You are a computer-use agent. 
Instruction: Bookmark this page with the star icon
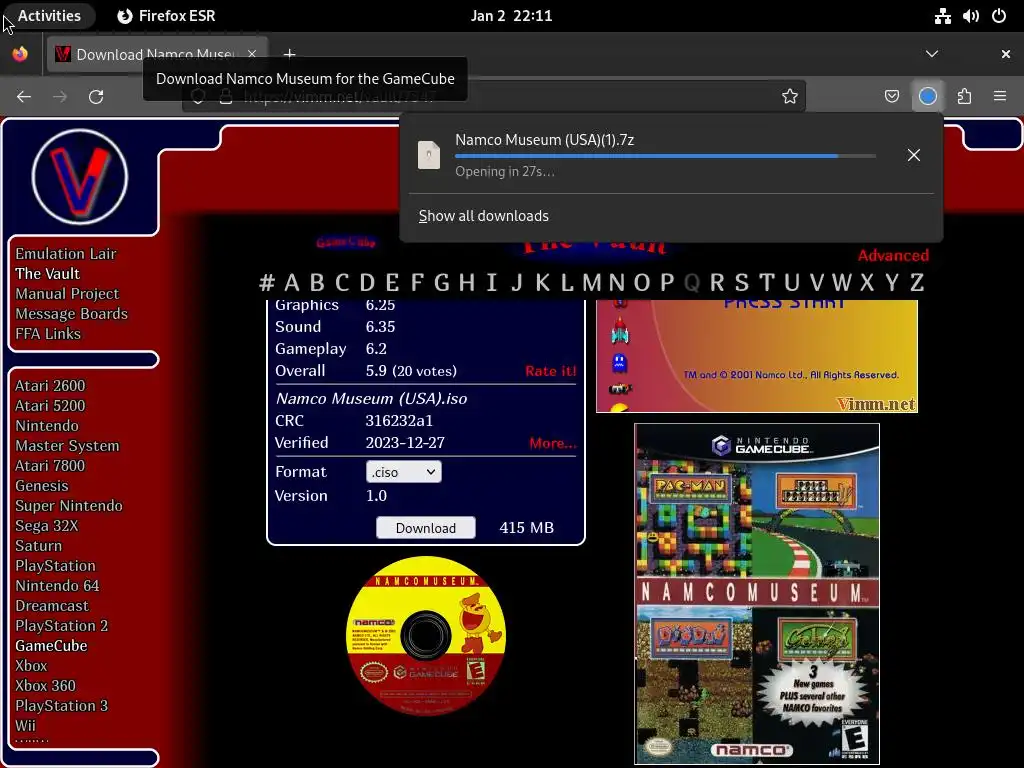(x=790, y=97)
